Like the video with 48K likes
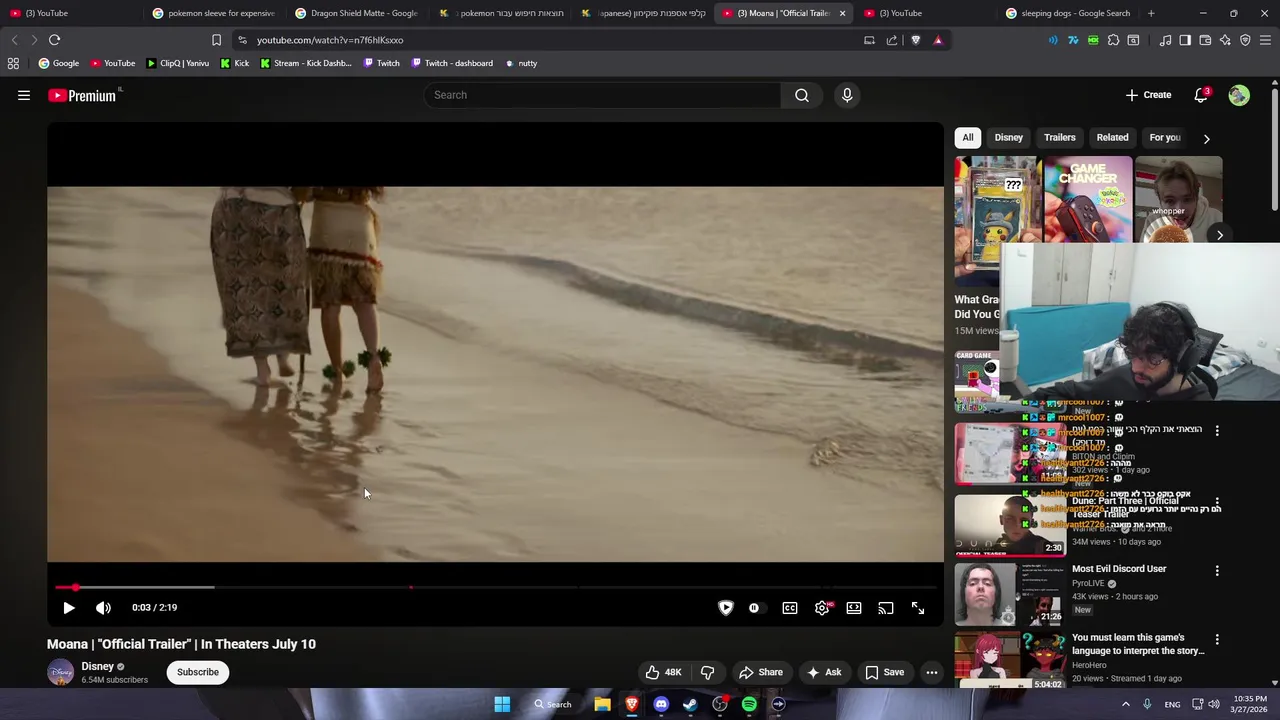 click(x=663, y=672)
